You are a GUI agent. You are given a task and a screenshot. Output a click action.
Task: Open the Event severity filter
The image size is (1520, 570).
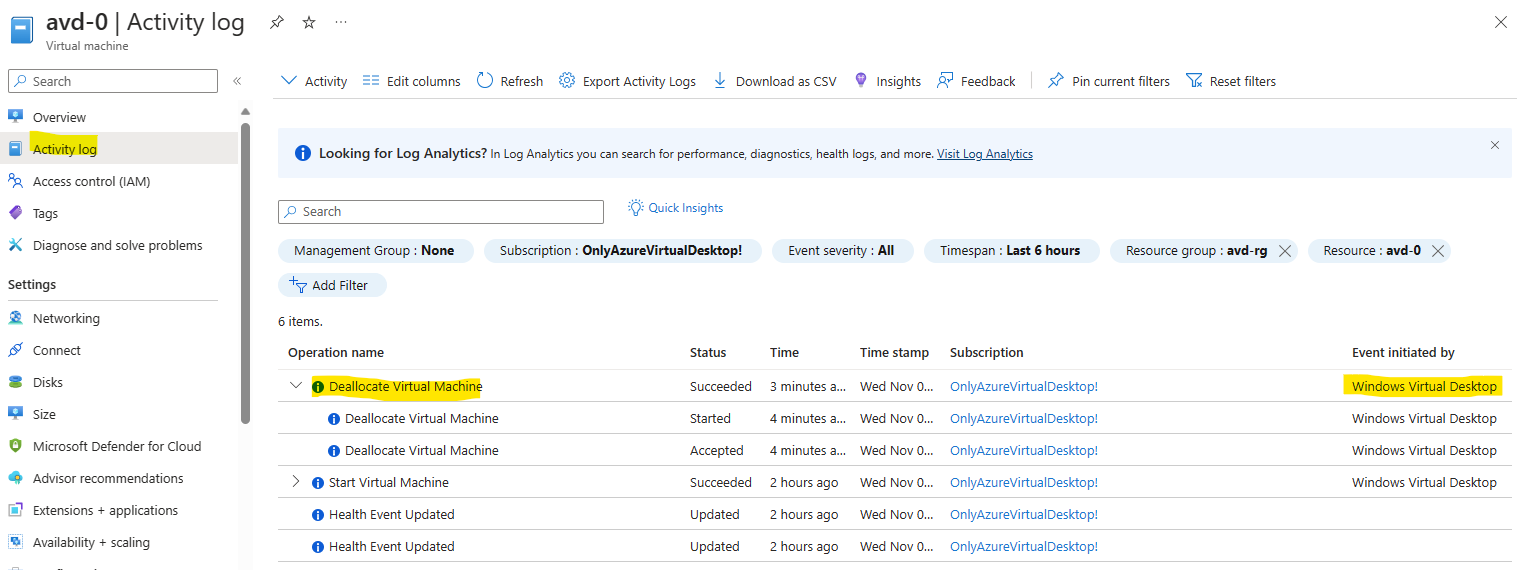843,251
